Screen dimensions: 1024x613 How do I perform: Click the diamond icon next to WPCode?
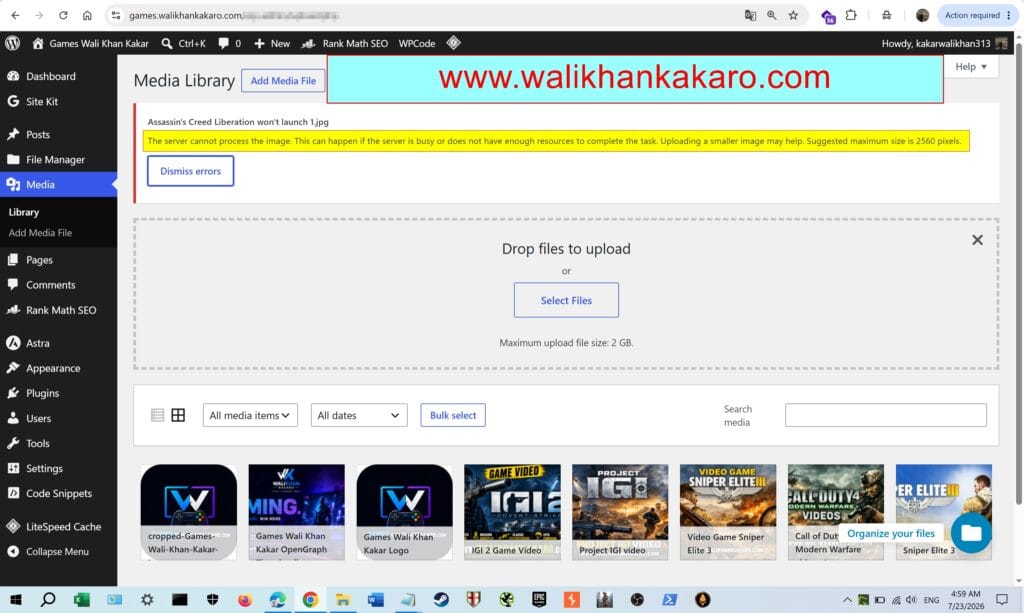[453, 43]
